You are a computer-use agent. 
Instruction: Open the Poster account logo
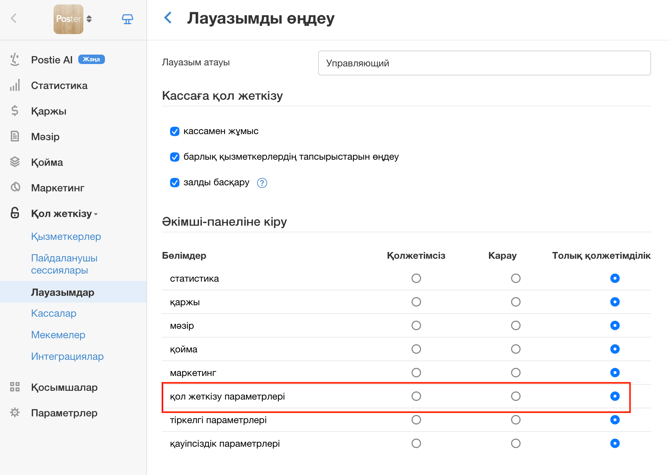pyautogui.click(x=68, y=19)
